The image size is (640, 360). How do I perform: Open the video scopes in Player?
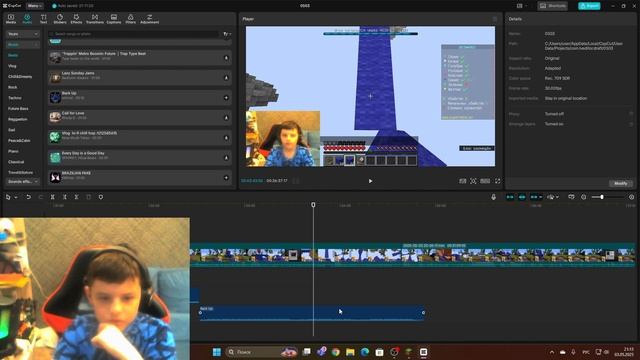point(462,181)
